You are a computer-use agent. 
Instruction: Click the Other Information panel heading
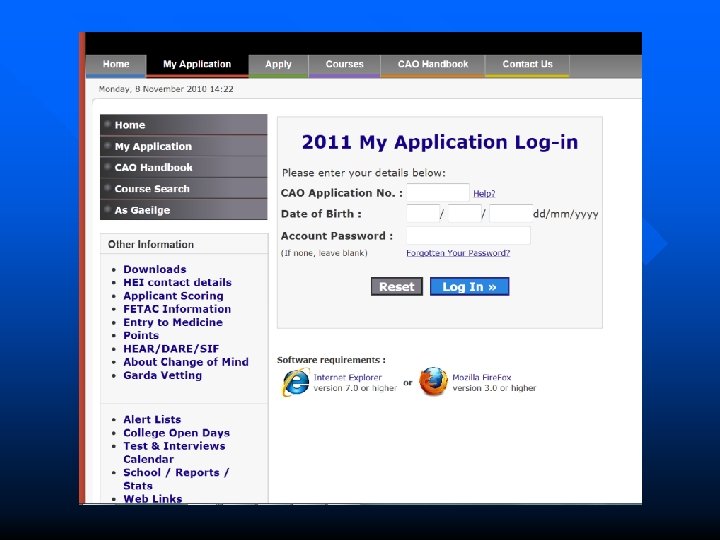(151, 244)
